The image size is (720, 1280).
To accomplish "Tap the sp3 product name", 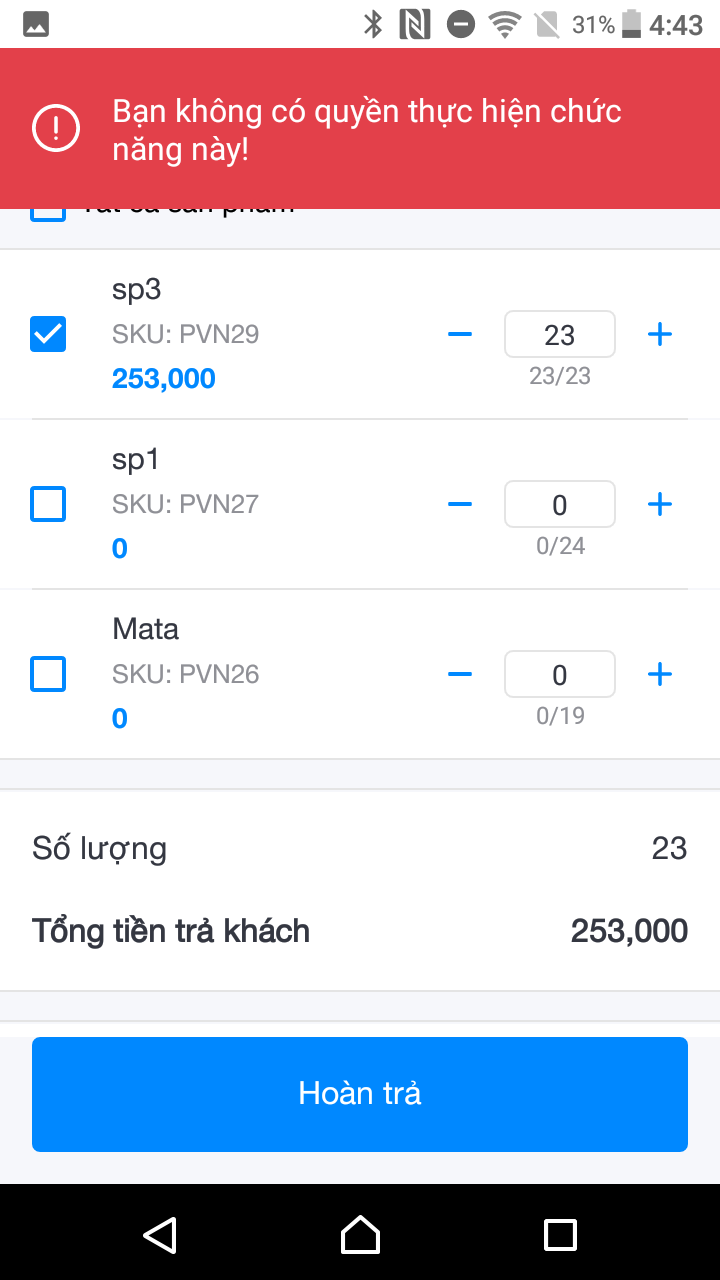I will point(137,289).
